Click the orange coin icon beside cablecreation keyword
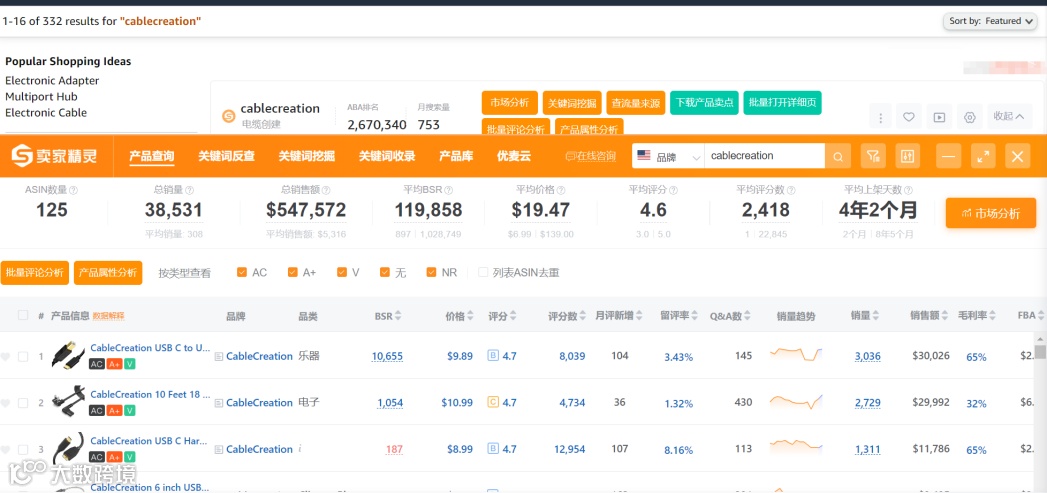 point(228,116)
